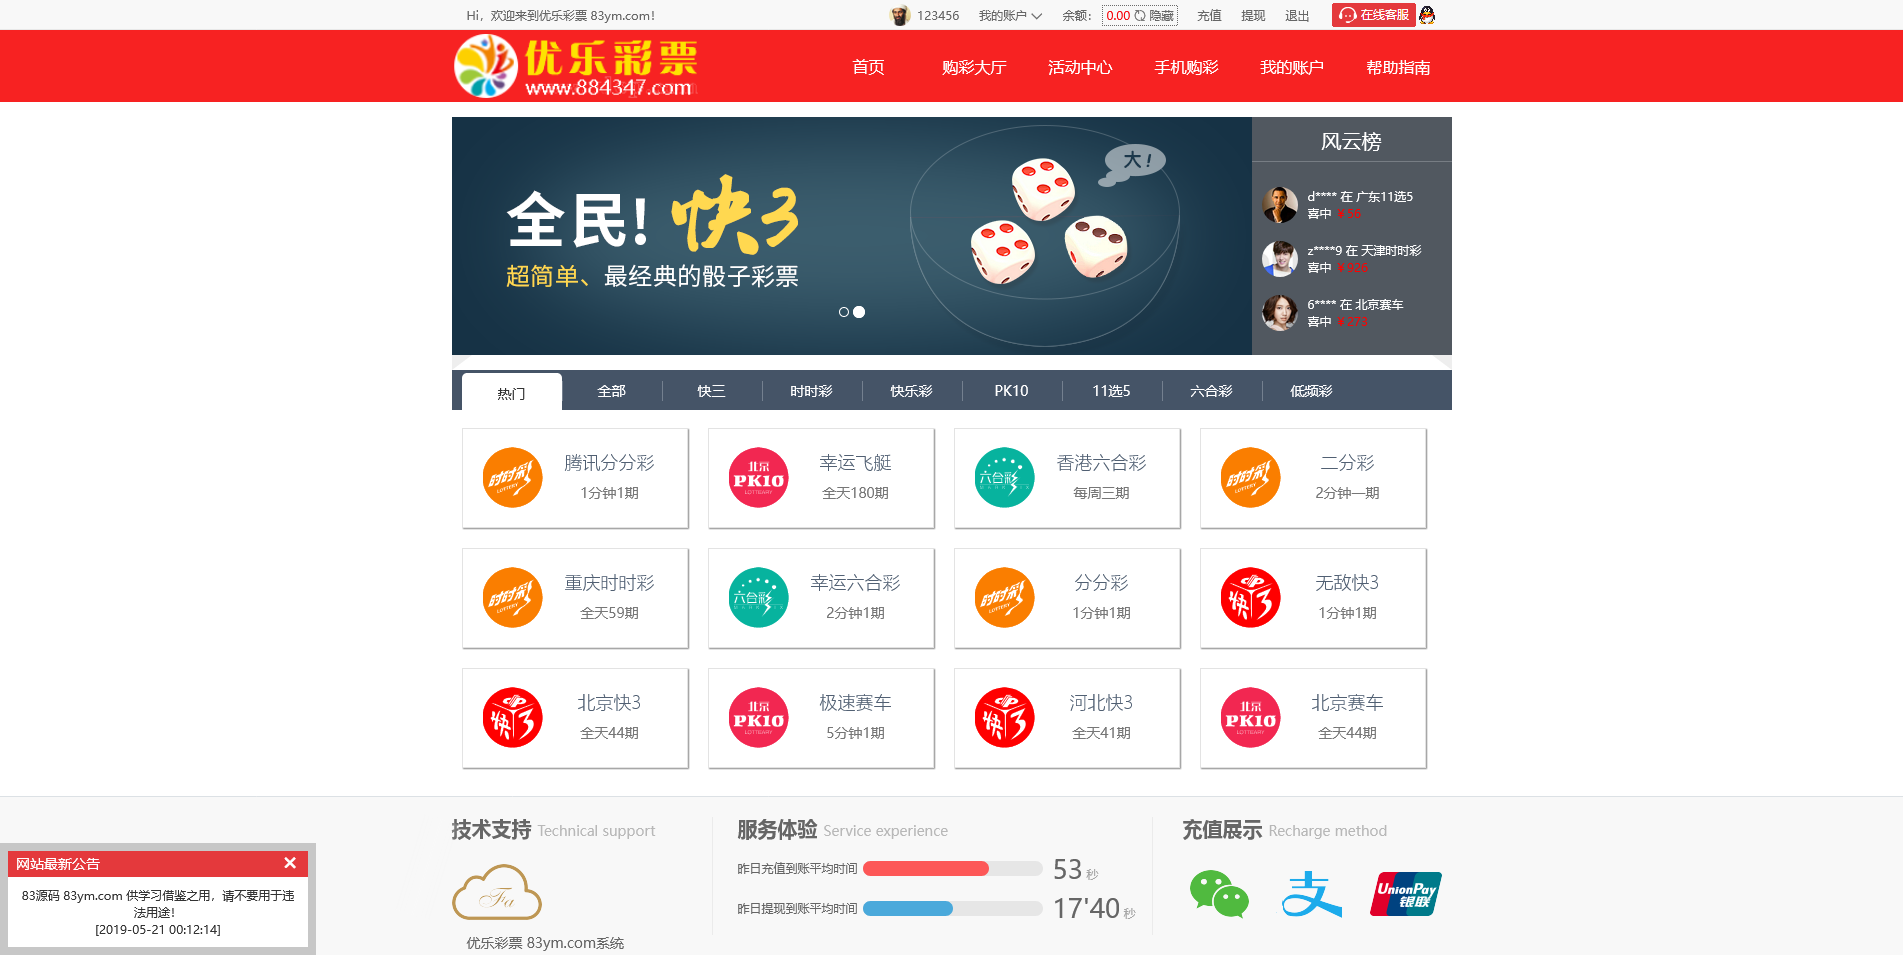Click avatar of winner d**** 广东11选5

(x=1279, y=205)
